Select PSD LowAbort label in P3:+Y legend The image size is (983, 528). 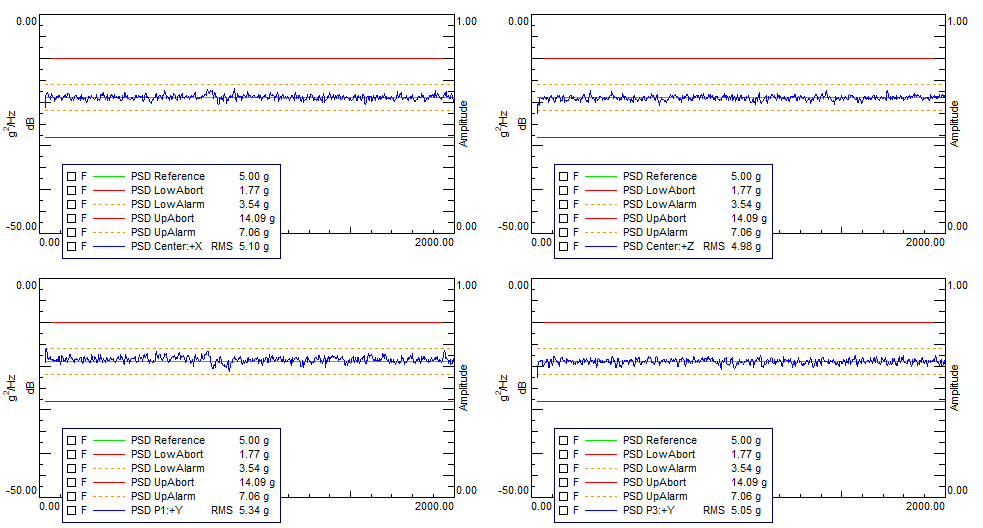(x=659, y=454)
